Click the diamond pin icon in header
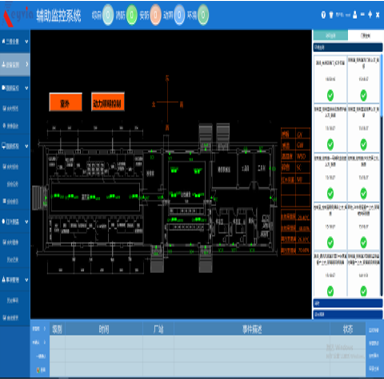 pyautogui.click(x=370, y=14)
